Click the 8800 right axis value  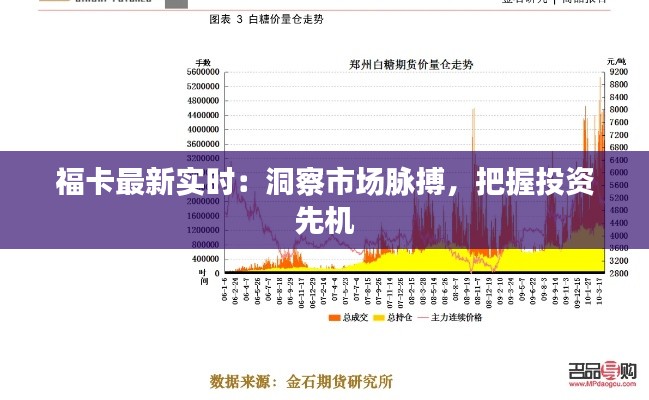618,84
